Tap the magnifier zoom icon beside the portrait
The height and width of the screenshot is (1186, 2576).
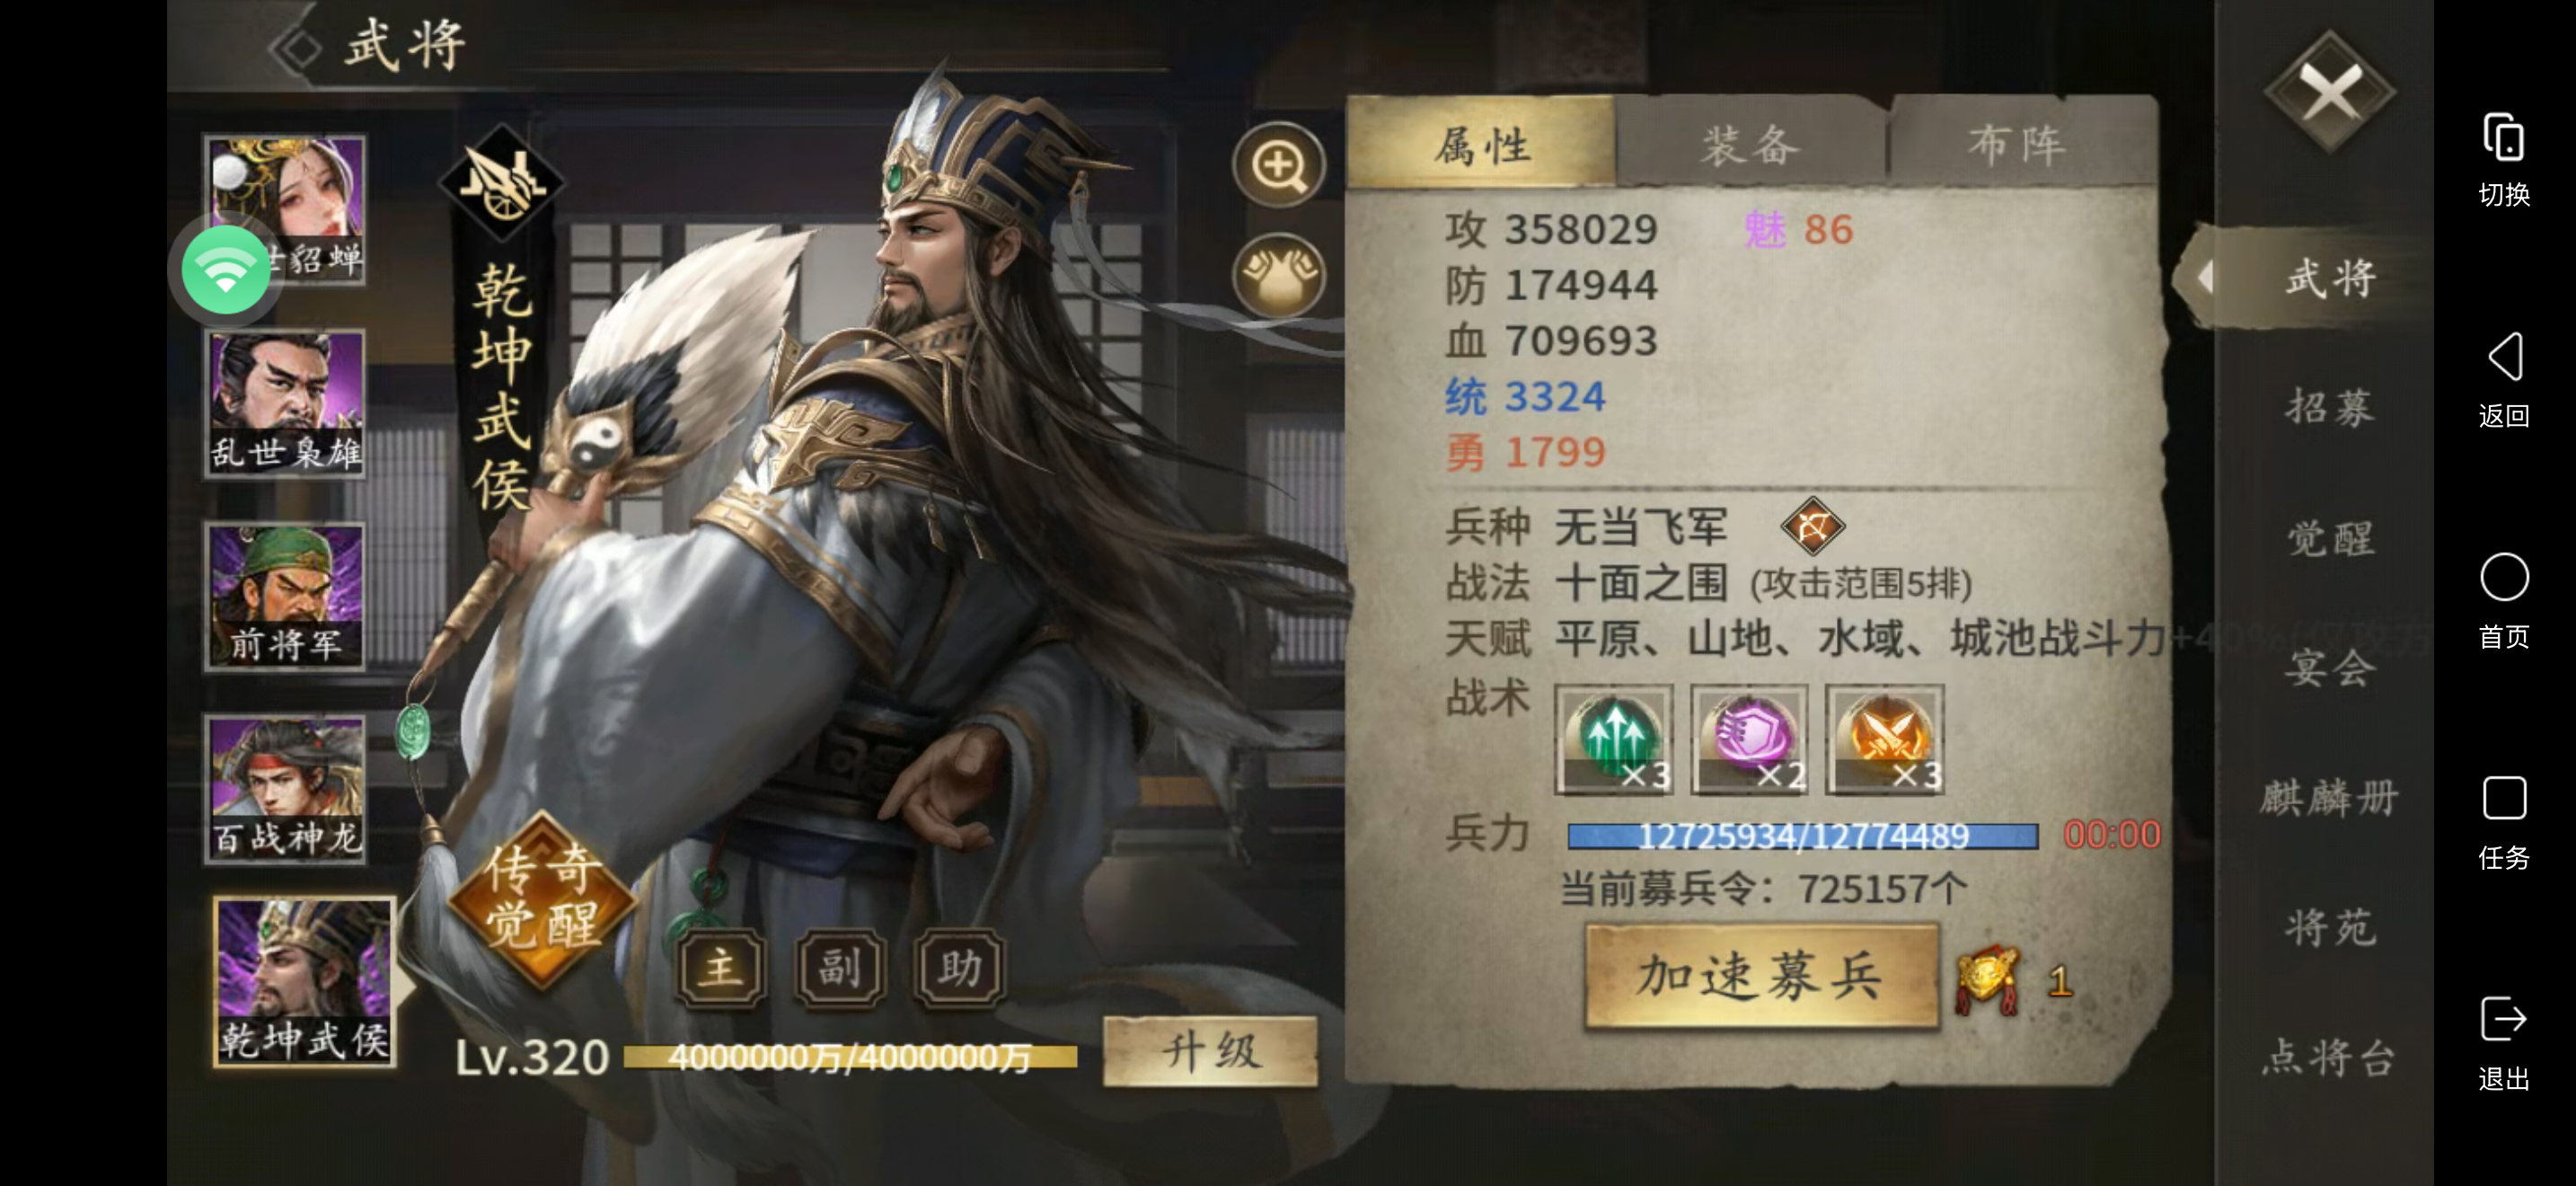1279,165
